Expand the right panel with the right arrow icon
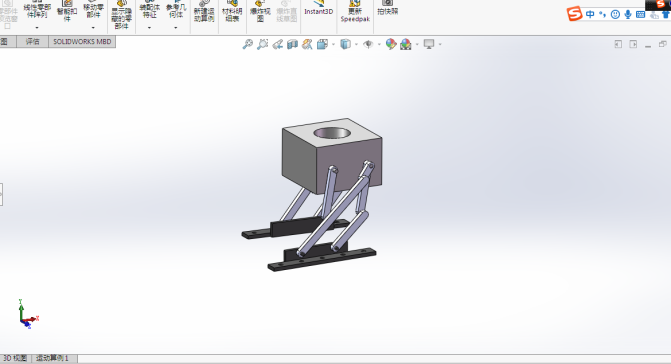The width and height of the screenshot is (671, 364). [633, 44]
